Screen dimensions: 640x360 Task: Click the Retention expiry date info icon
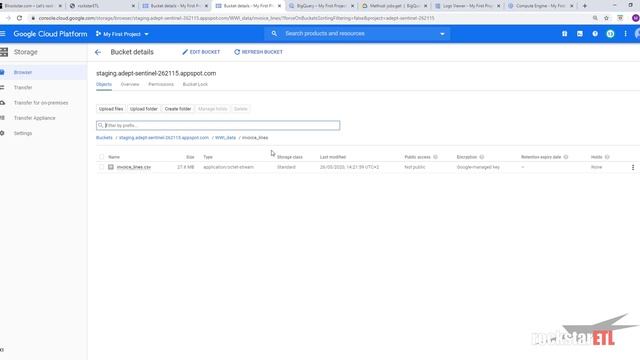(x=566, y=157)
